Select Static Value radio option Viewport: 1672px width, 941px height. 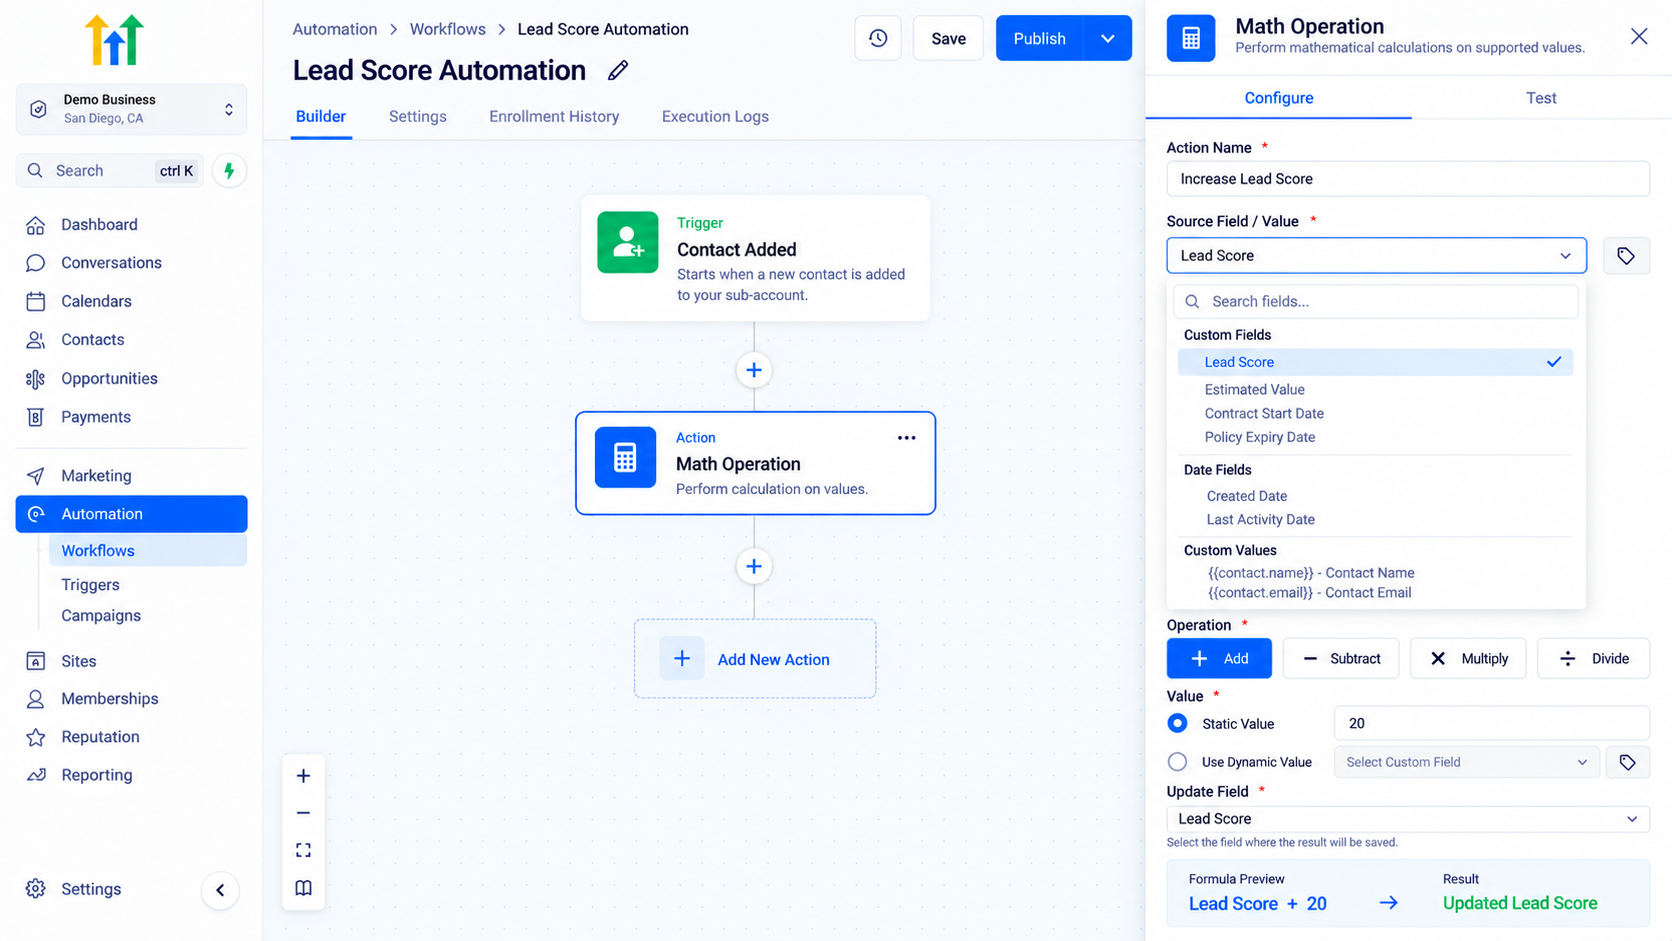[1178, 723]
